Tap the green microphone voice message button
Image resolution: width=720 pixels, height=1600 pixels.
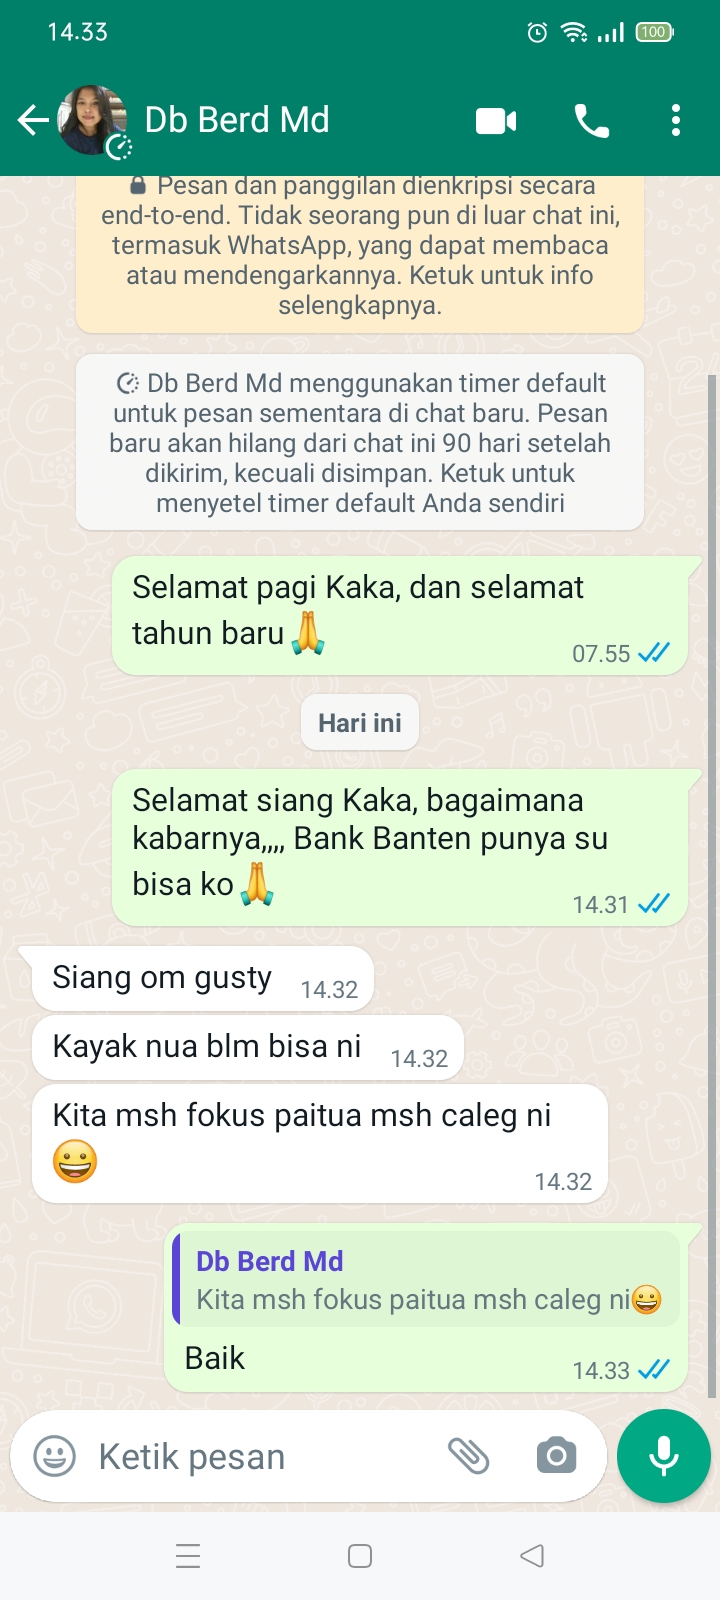pyautogui.click(x=664, y=1456)
